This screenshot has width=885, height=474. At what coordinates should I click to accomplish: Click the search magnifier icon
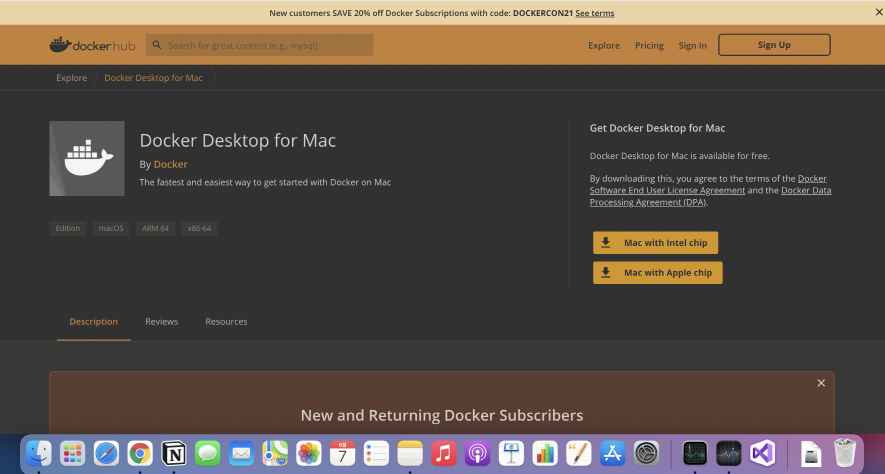(x=157, y=45)
